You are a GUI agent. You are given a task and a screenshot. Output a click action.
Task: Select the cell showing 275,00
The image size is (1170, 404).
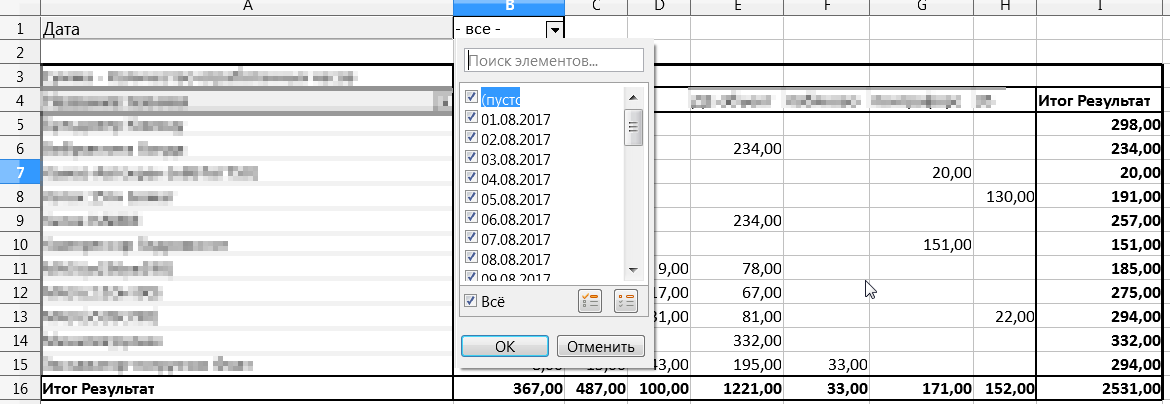coord(1099,293)
